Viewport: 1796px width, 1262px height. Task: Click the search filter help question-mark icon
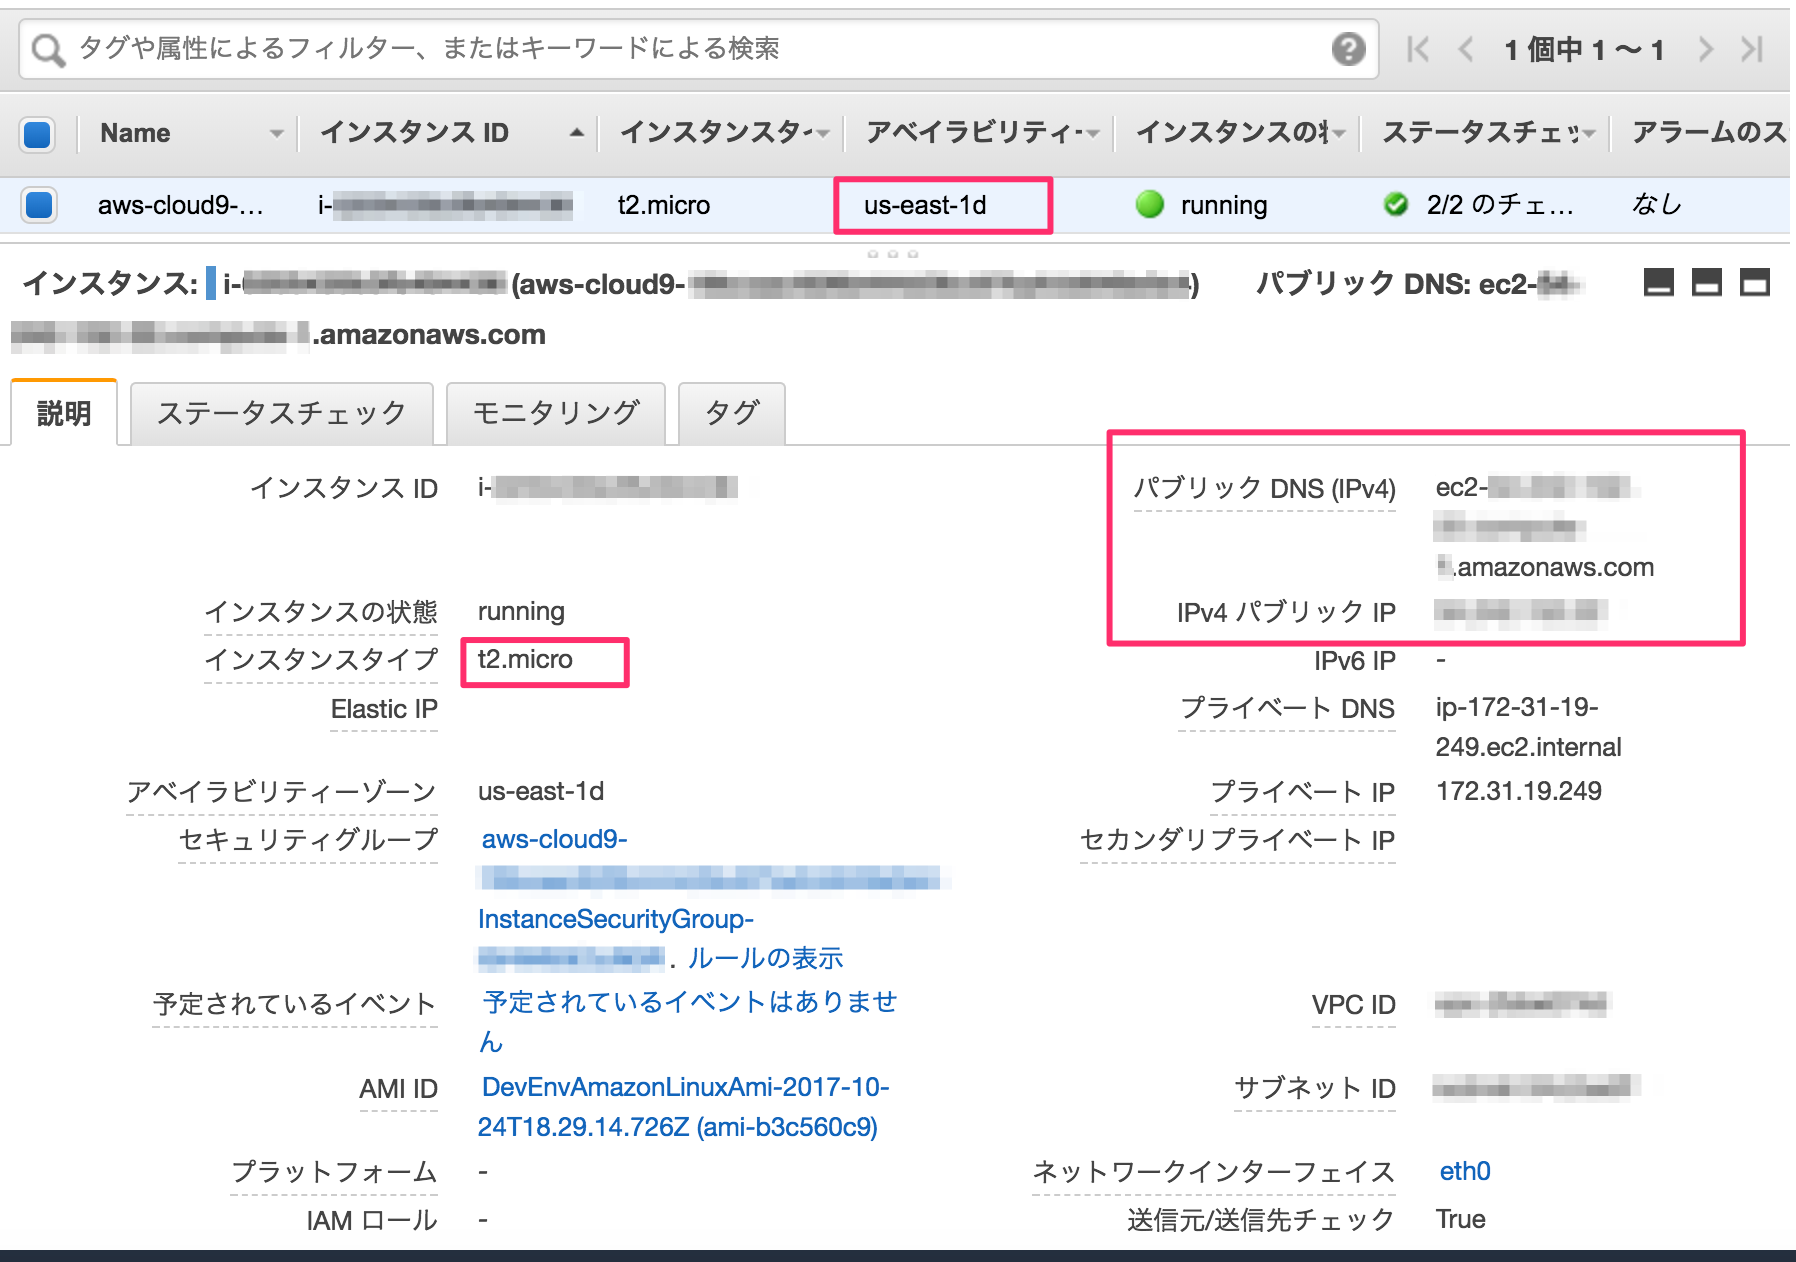point(1348,48)
